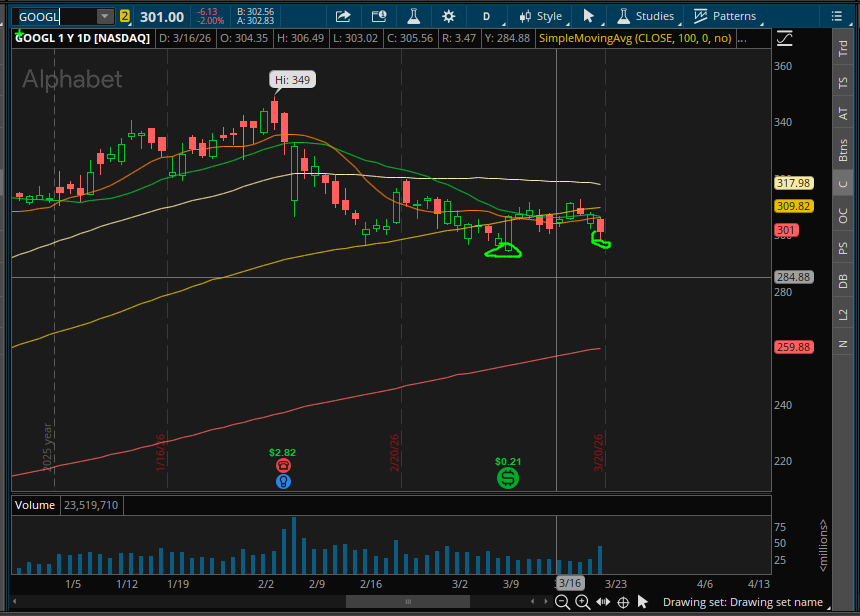Viewport: 860px width, 616px height.
Task: Click the flask icon in the toolbar
Action: pyautogui.click(x=414, y=16)
